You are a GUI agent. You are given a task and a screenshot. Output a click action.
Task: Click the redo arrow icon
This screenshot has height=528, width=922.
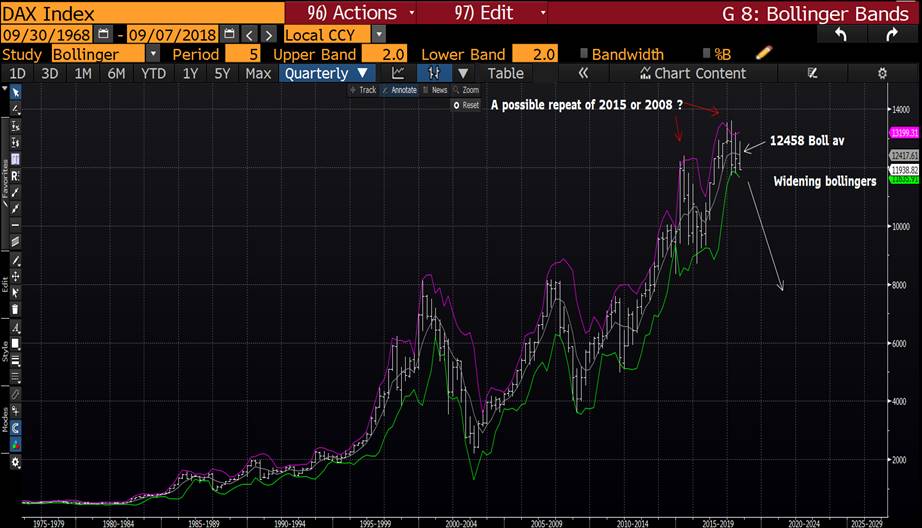pyautogui.click(x=892, y=35)
